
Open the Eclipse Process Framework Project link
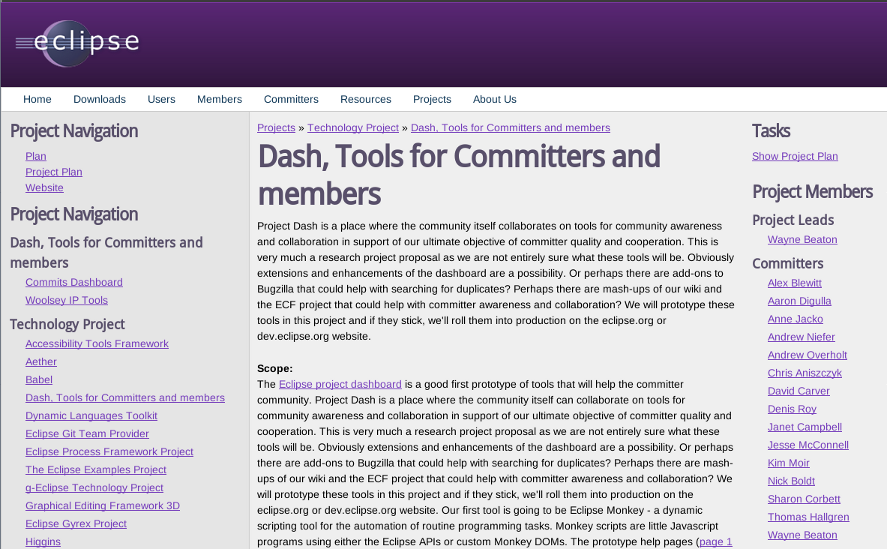pos(109,452)
